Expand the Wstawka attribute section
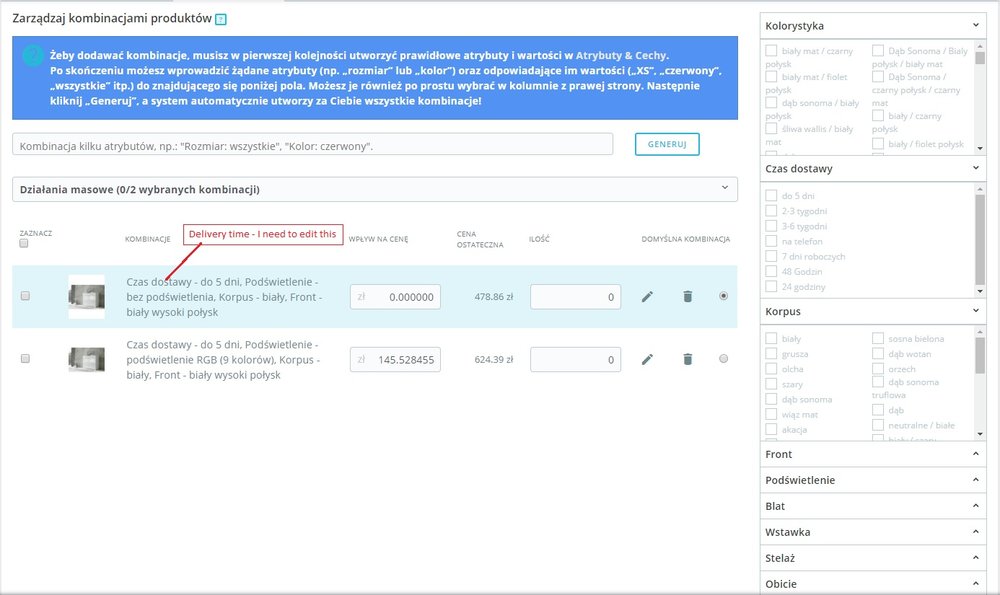The width and height of the screenshot is (1000, 595). point(975,532)
